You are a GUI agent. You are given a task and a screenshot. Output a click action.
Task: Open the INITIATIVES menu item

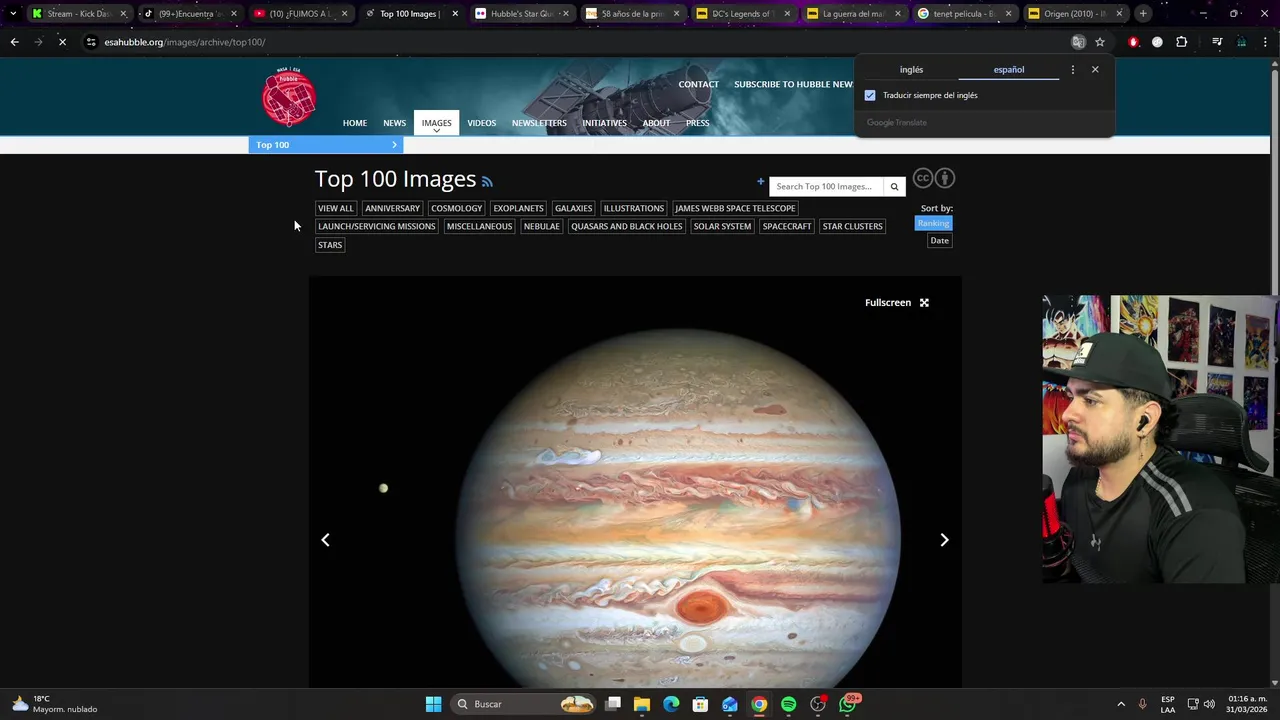604,123
